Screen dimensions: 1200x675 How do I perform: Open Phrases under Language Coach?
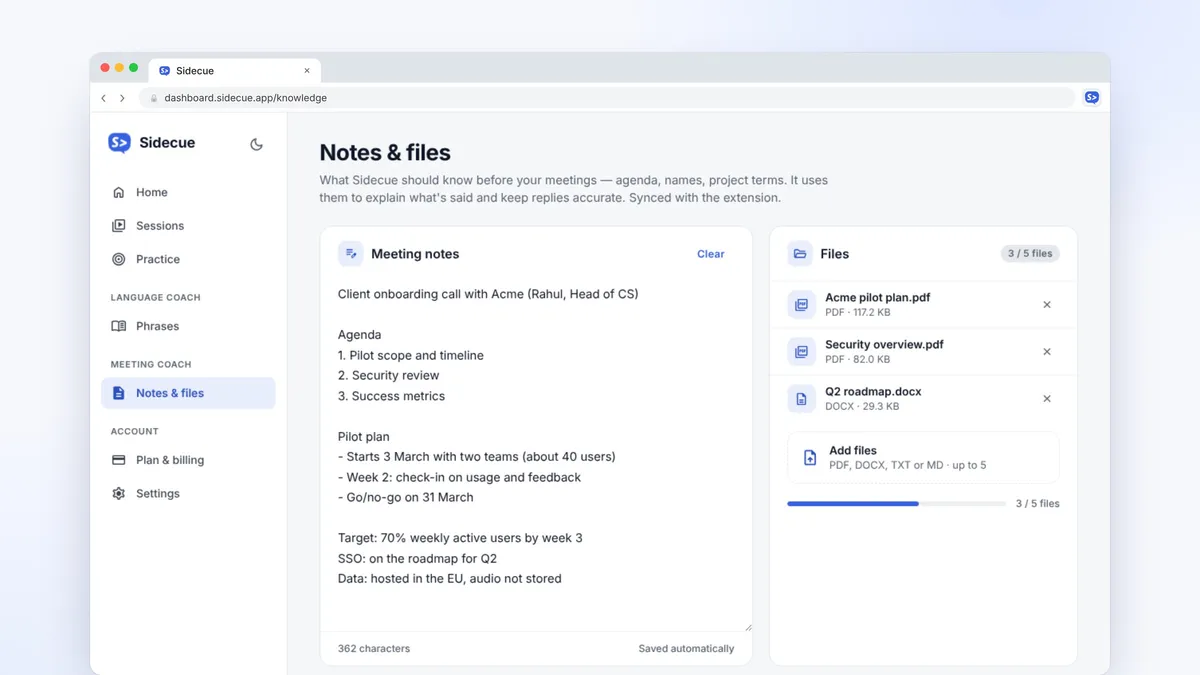click(188, 326)
